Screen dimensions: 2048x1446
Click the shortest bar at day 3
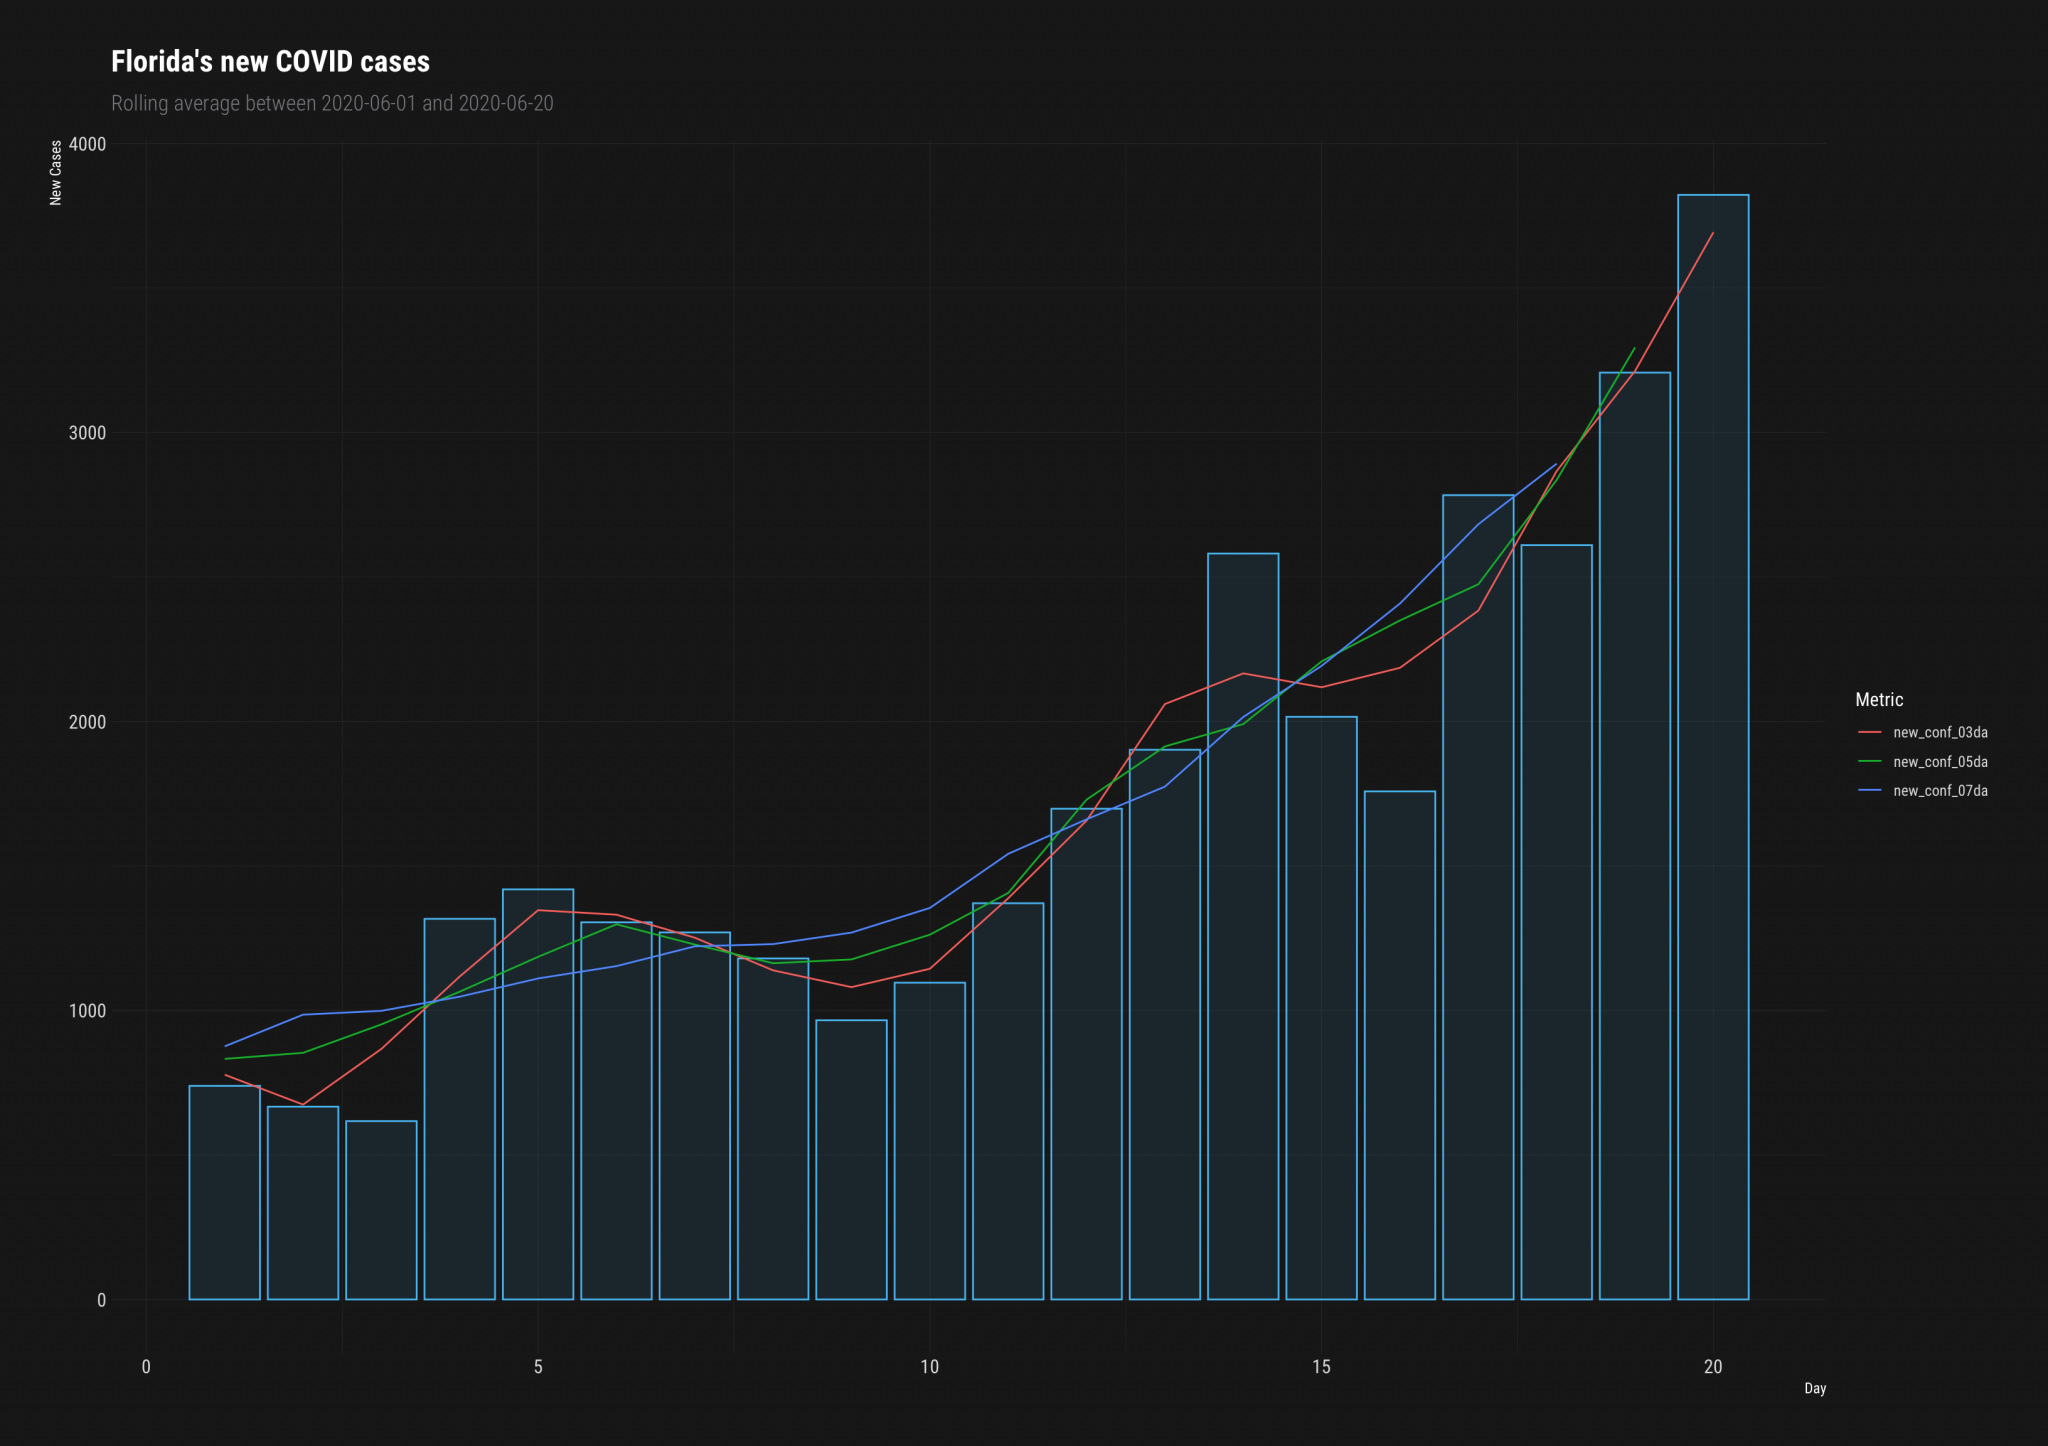tap(381, 1210)
